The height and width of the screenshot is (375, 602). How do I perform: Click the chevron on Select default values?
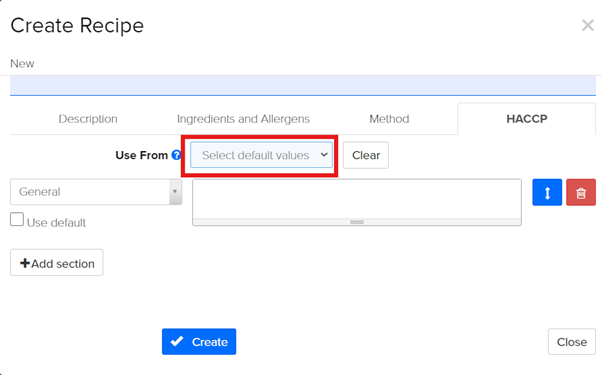[324, 155]
